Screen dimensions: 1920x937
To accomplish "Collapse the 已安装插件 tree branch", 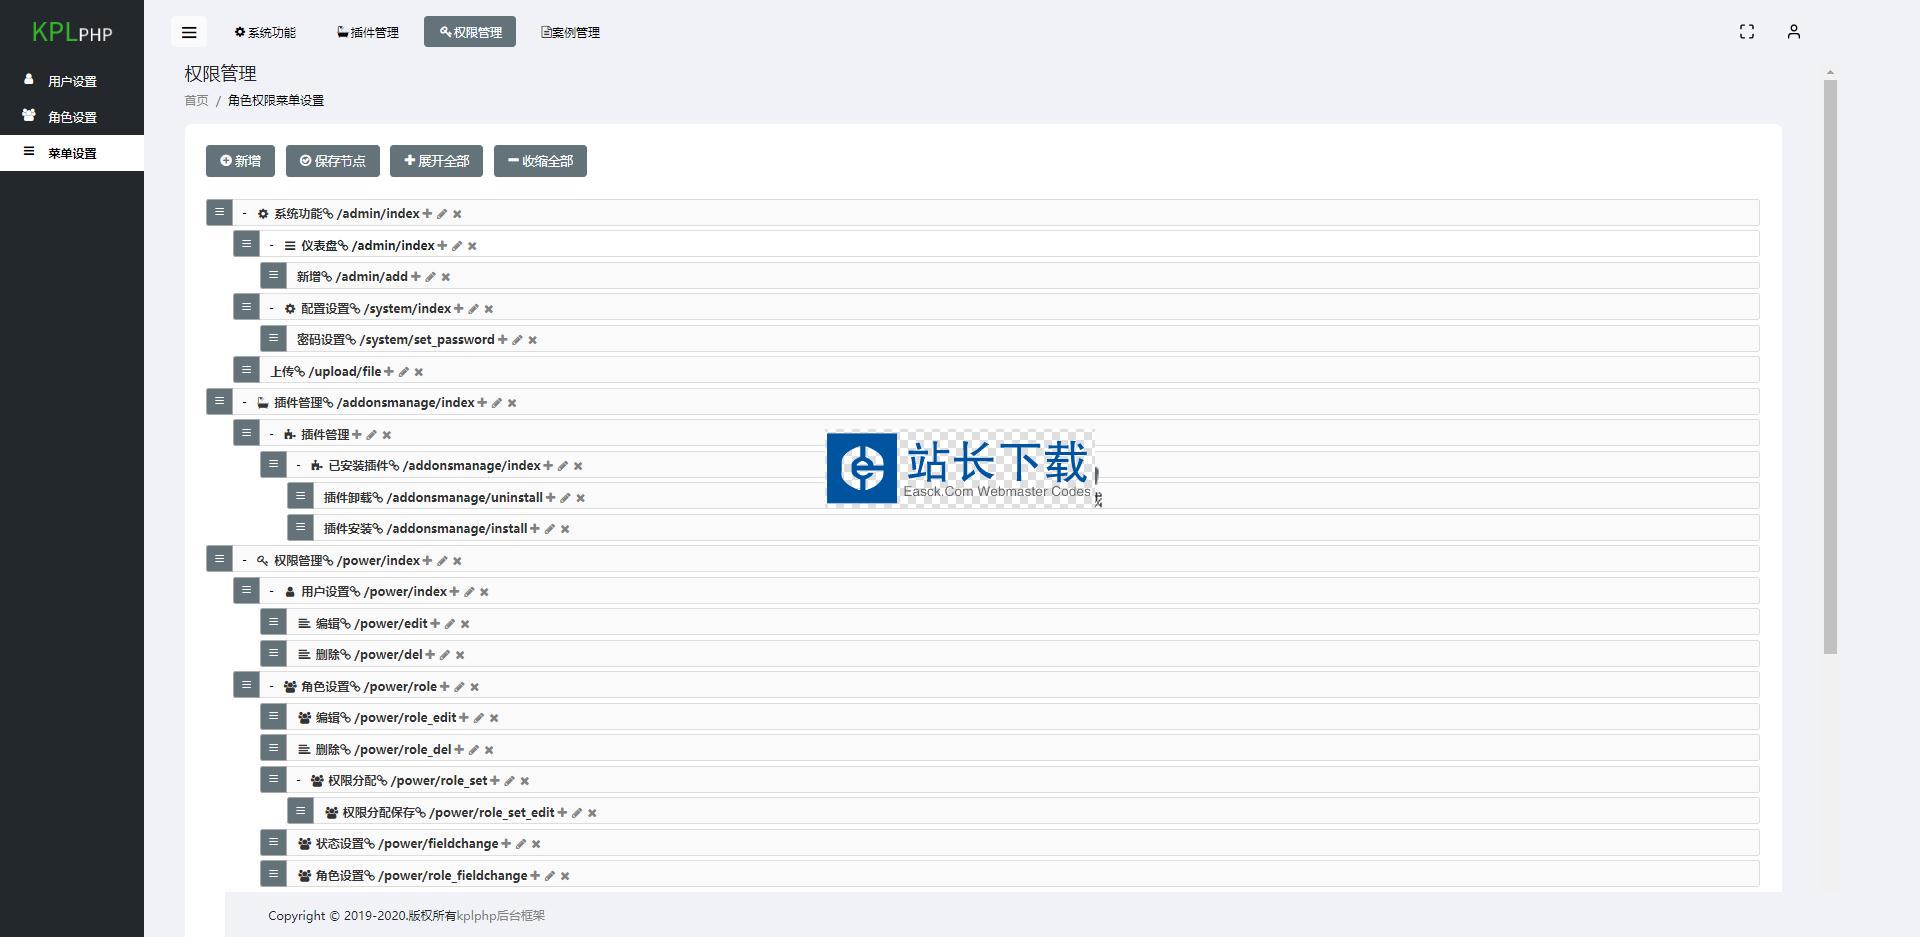I will coord(298,465).
